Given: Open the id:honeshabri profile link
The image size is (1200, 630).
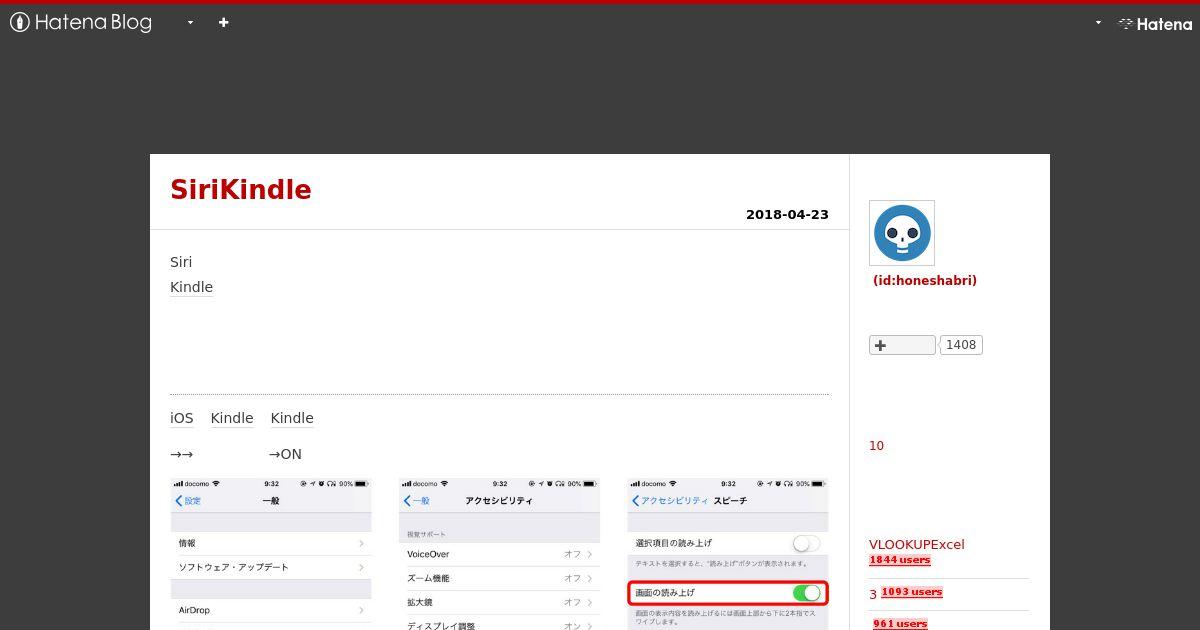Looking at the screenshot, I should point(924,280).
